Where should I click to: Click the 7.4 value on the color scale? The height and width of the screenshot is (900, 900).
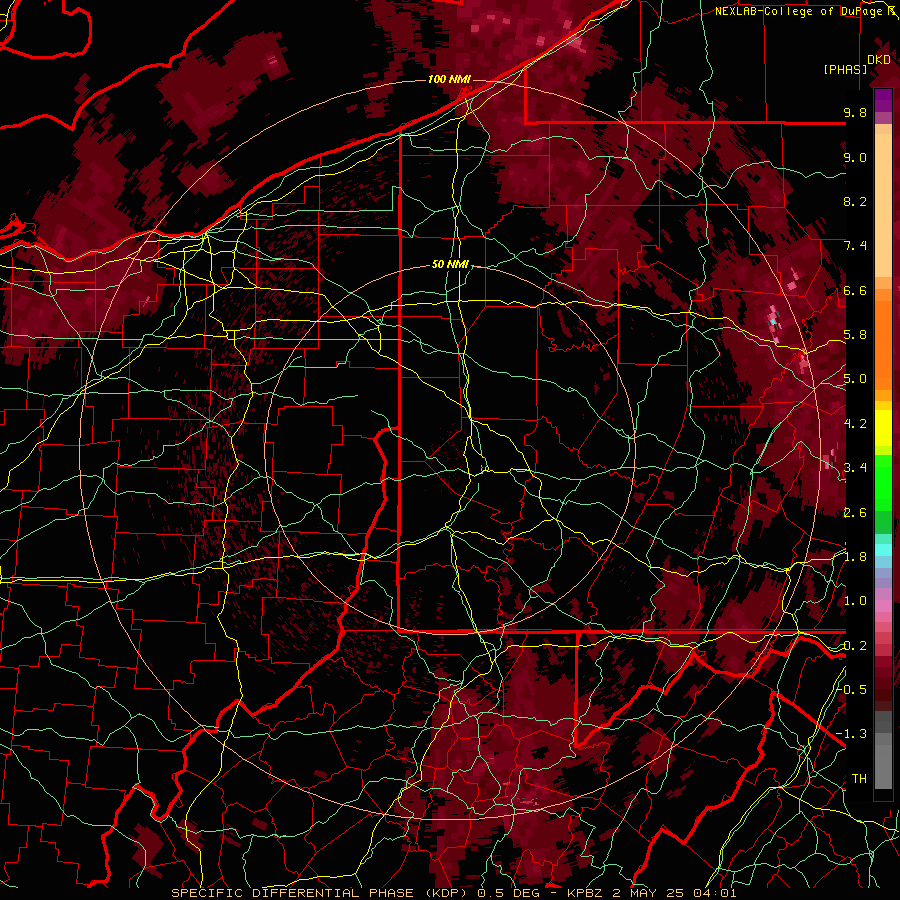coord(855,246)
